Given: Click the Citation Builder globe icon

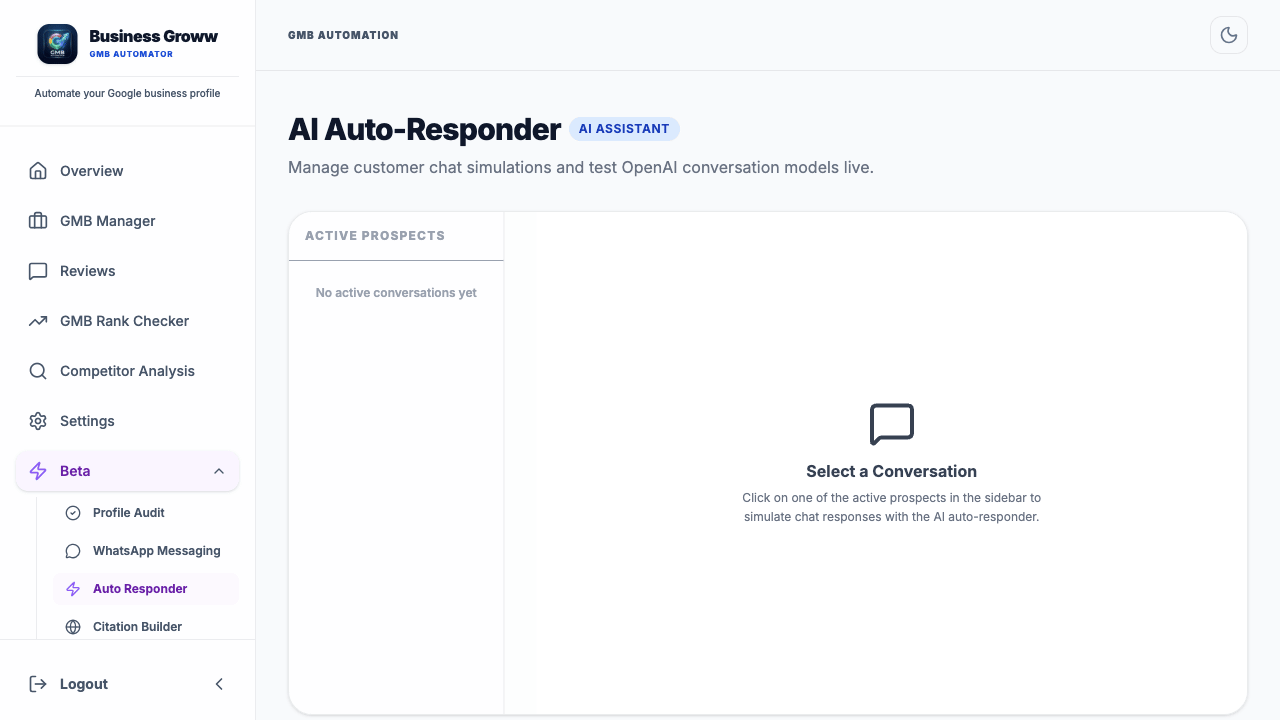Looking at the screenshot, I should pos(73,627).
